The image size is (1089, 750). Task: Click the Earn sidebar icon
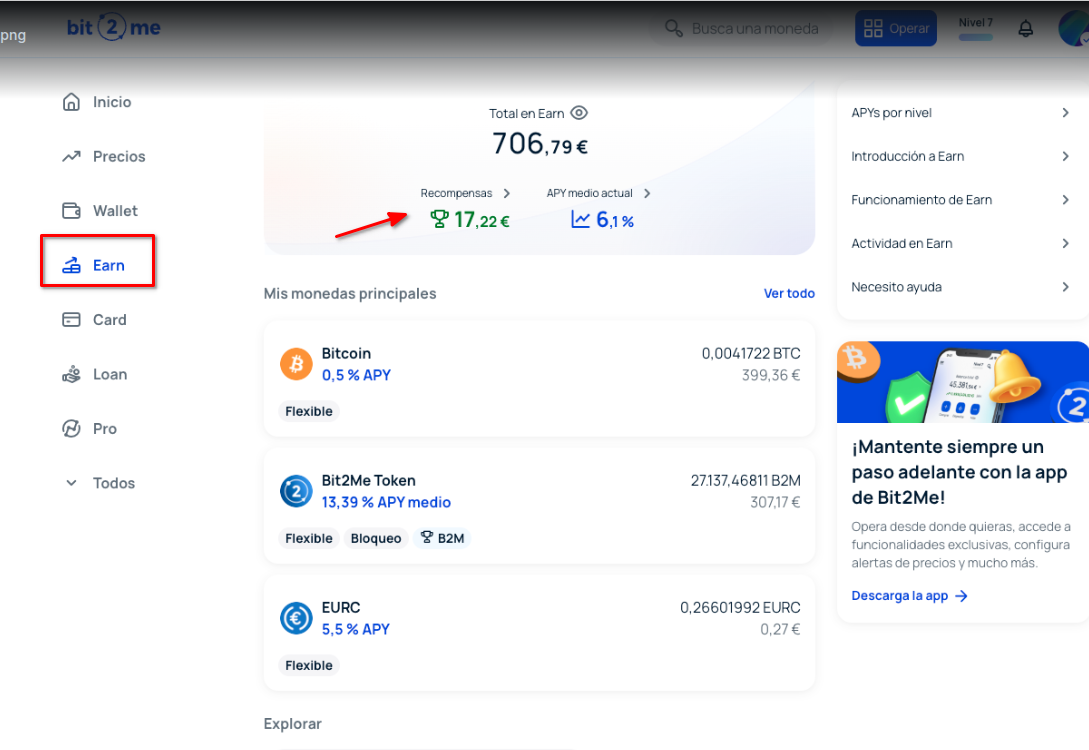tap(71, 265)
